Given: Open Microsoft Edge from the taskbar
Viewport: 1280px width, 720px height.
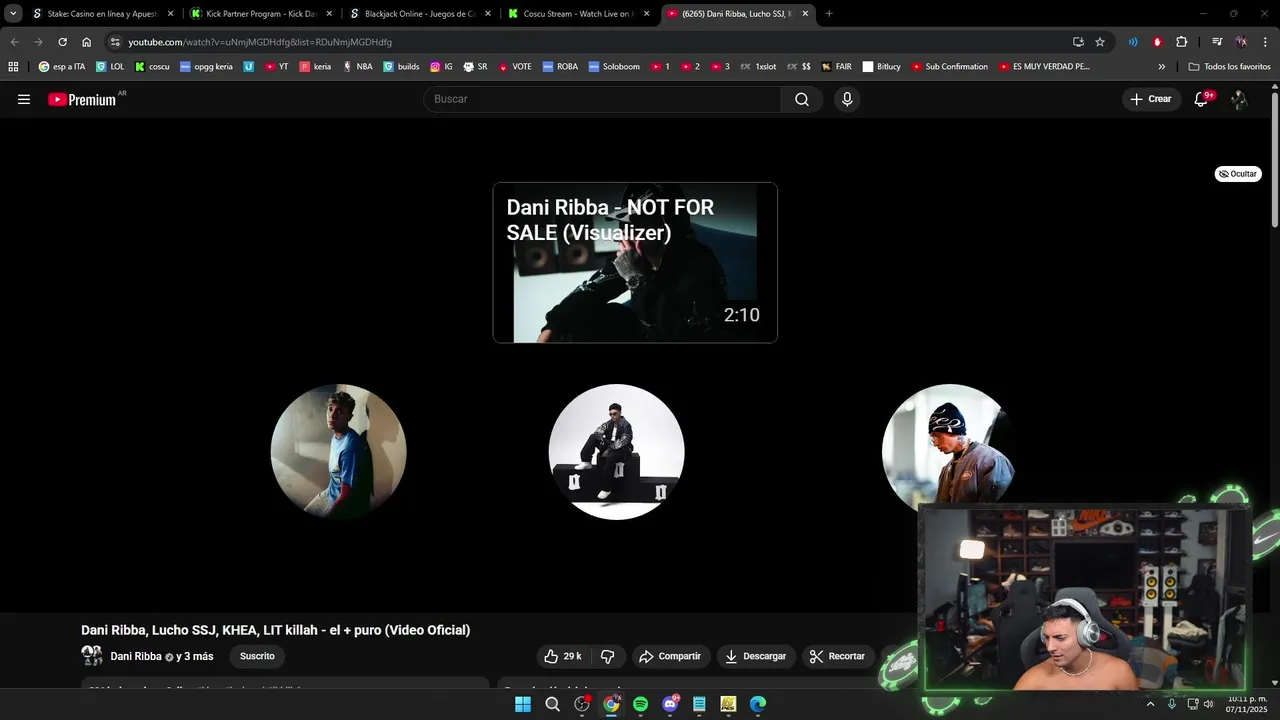Looking at the screenshot, I should pos(758,704).
